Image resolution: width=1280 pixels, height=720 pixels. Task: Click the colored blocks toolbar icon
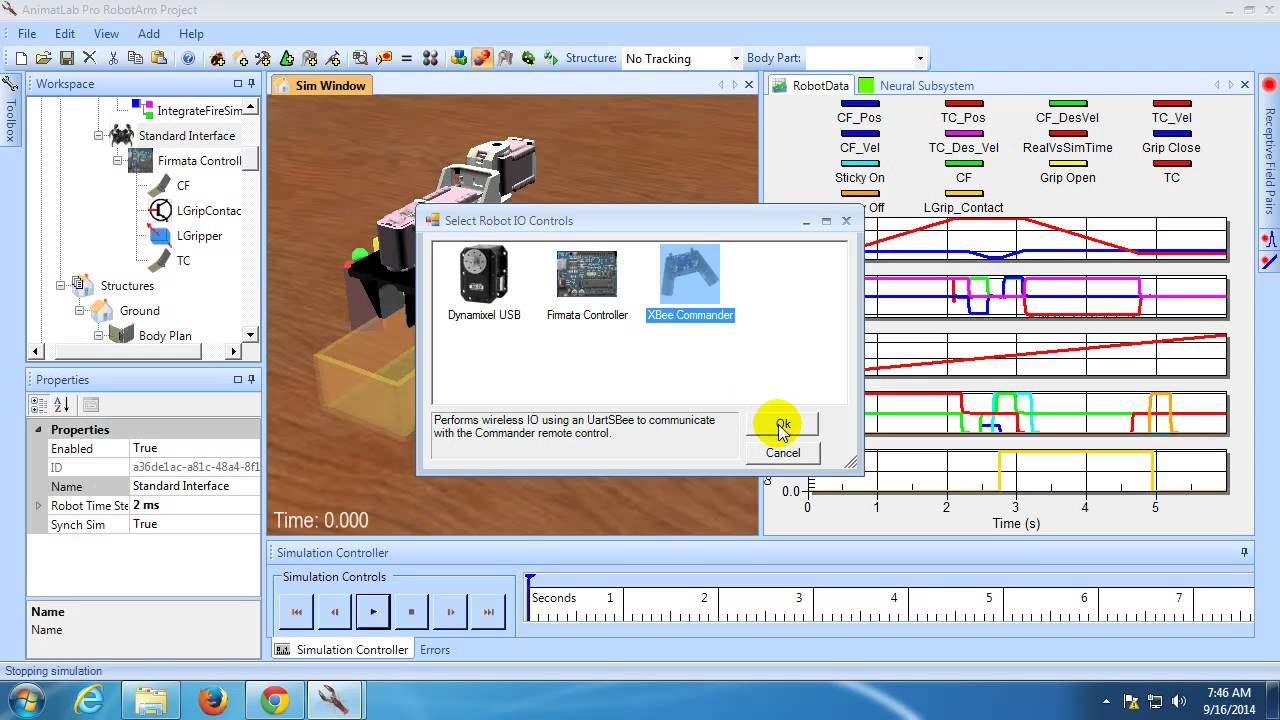click(459, 58)
